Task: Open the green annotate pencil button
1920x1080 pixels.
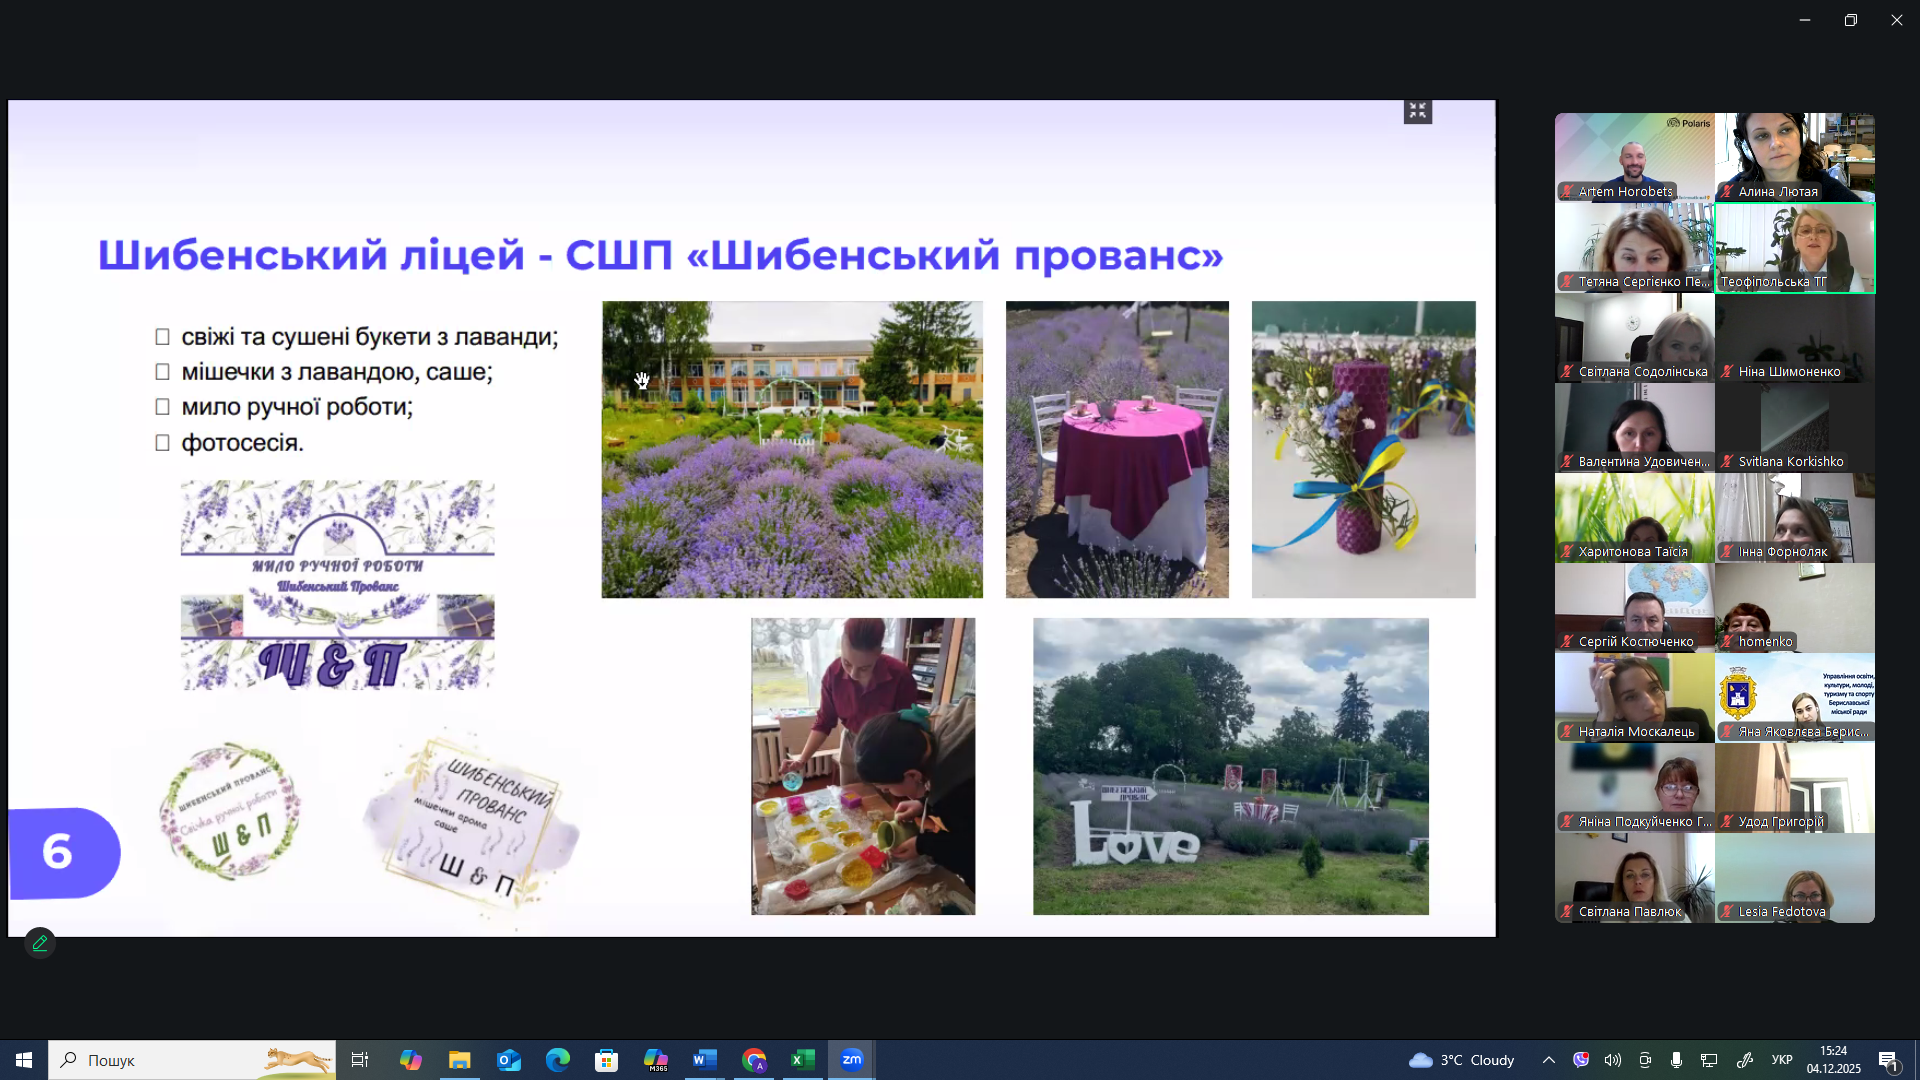Action: click(x=40, y=943)
